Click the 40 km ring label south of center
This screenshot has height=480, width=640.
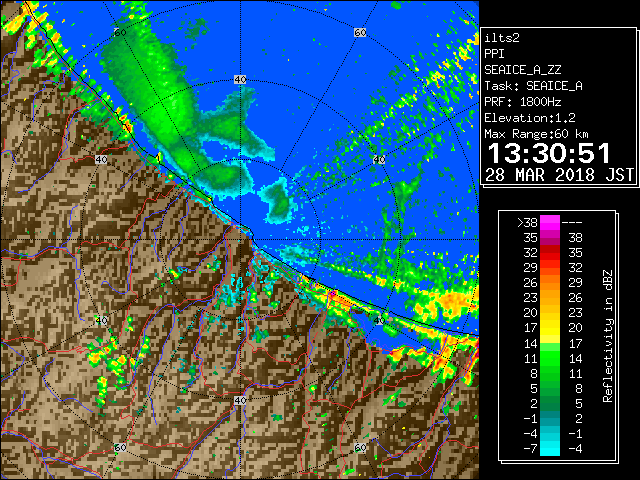[x=240, y=400]
